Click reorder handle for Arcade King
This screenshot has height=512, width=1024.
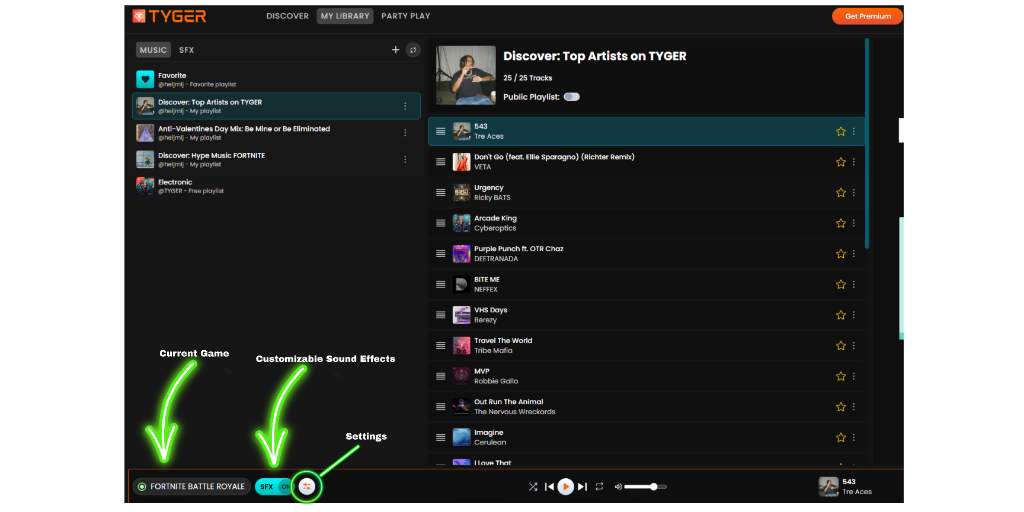441,223
